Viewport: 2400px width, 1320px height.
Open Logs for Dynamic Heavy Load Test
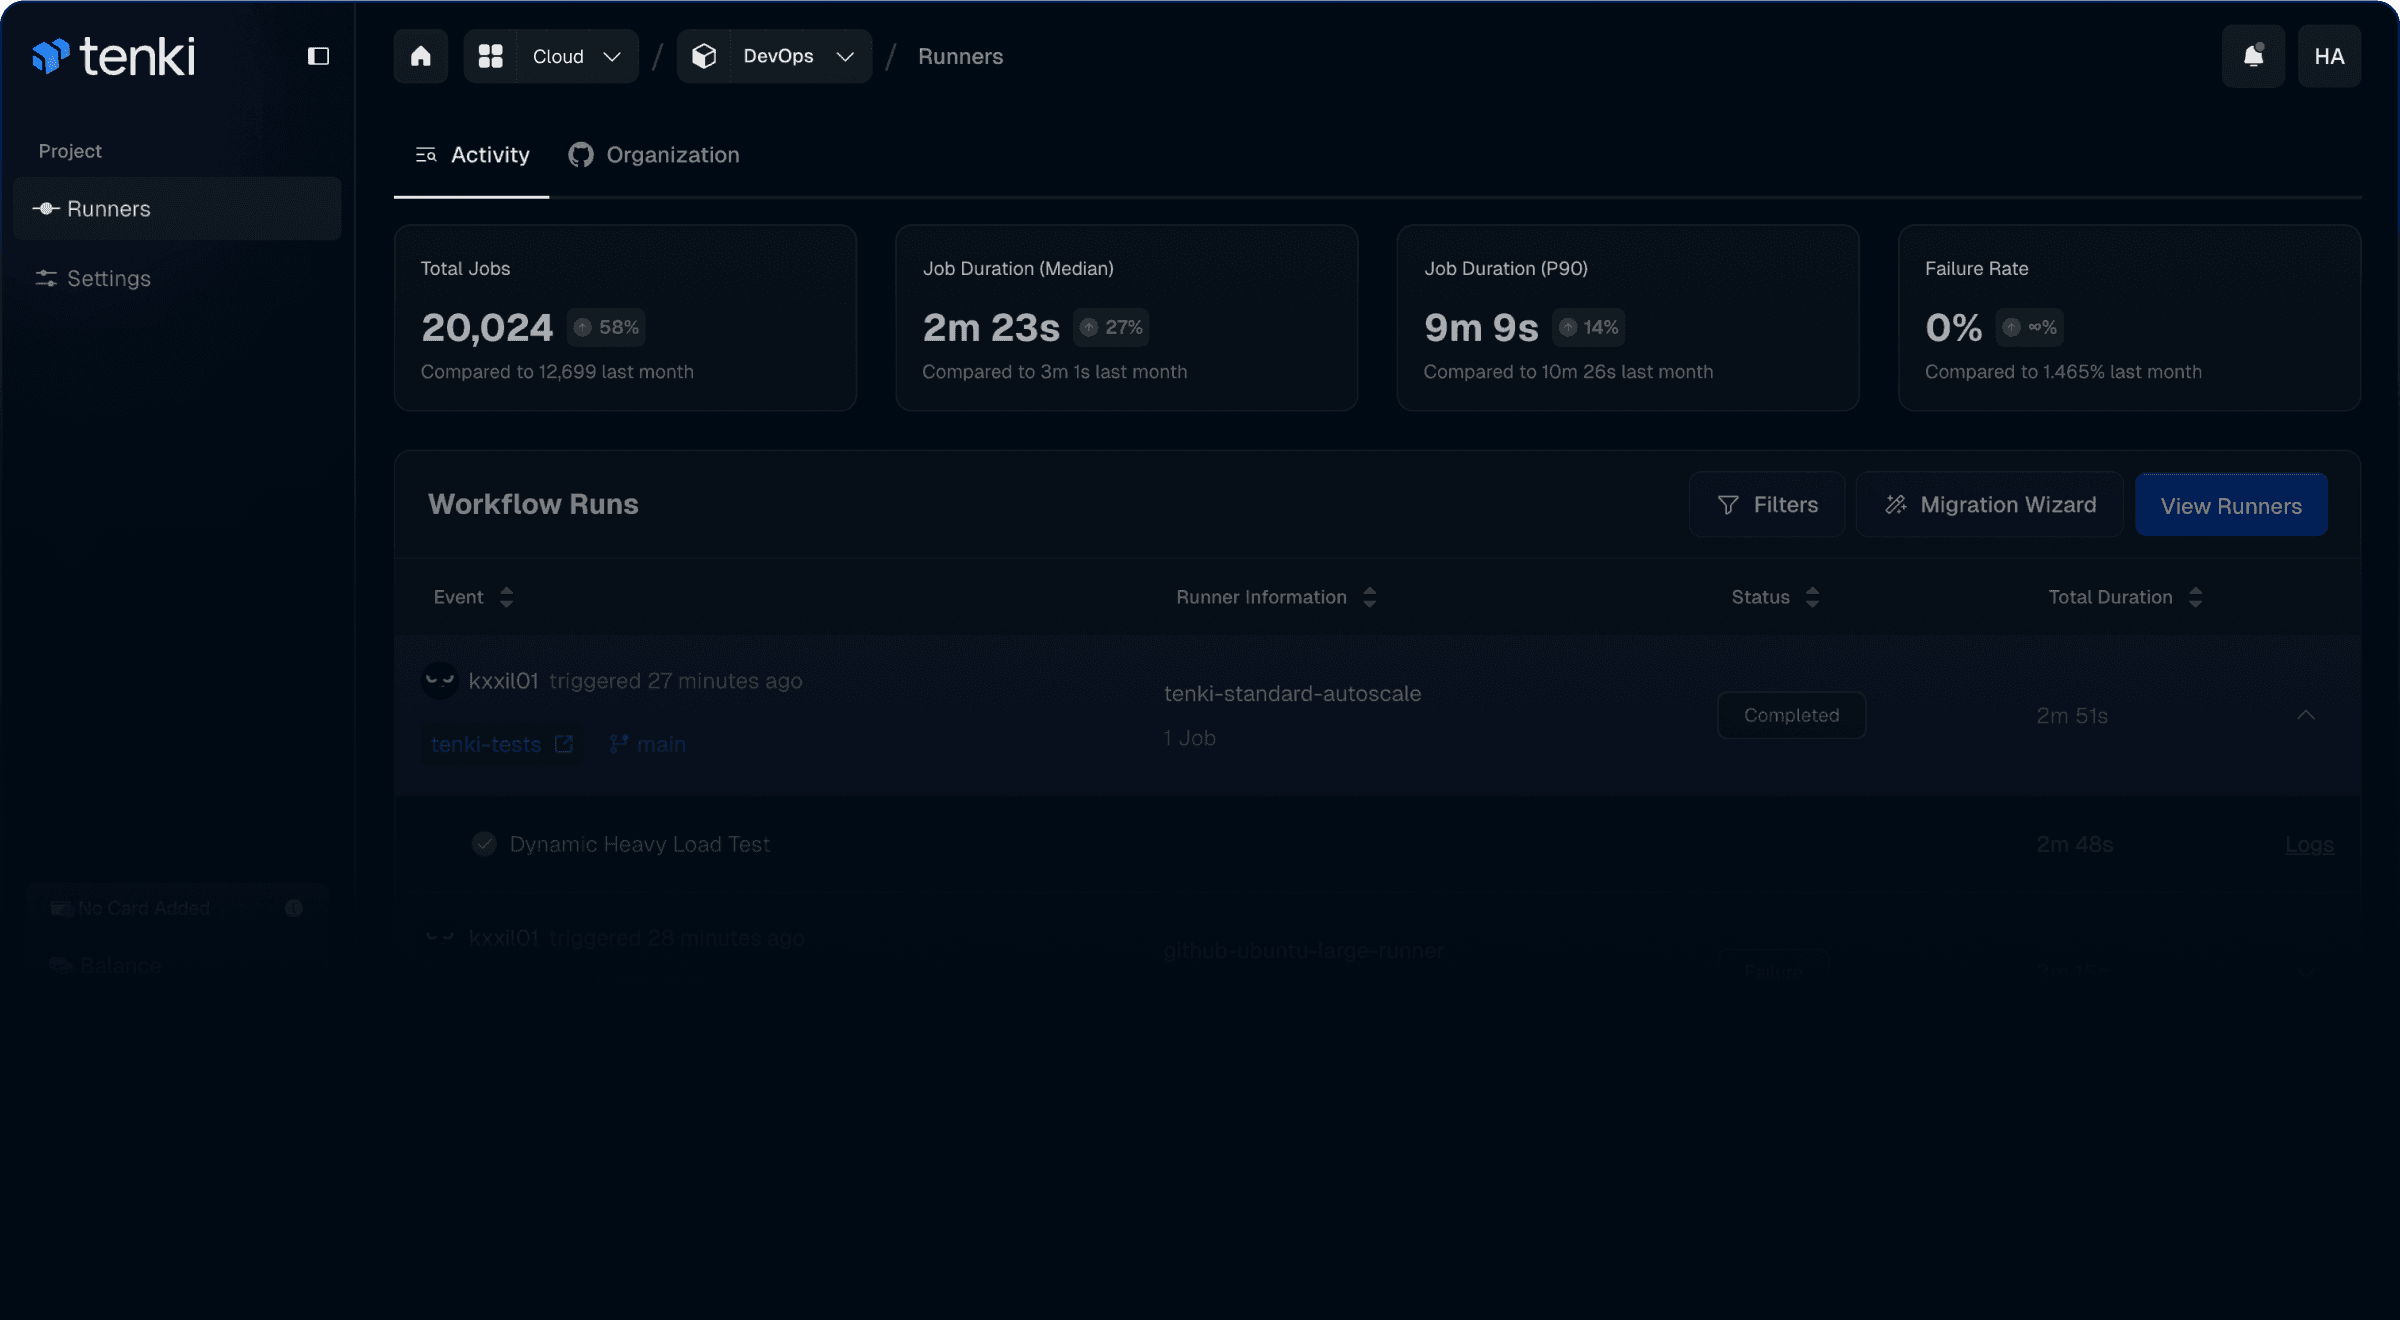coord(2309,845)
